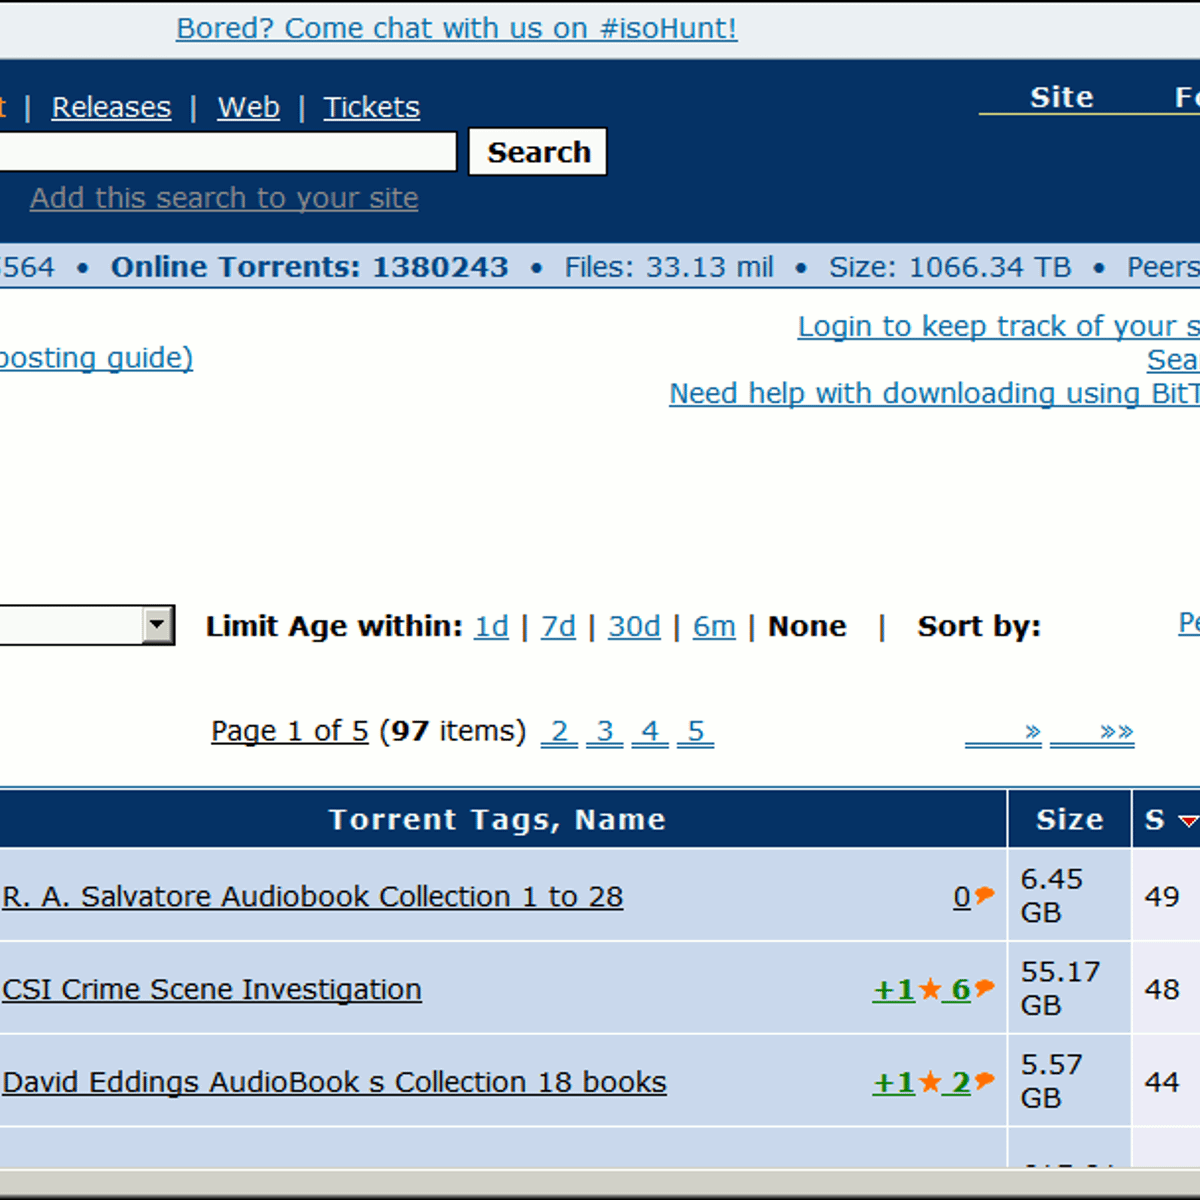Click the seed count 49

[x=1162, y=897]
